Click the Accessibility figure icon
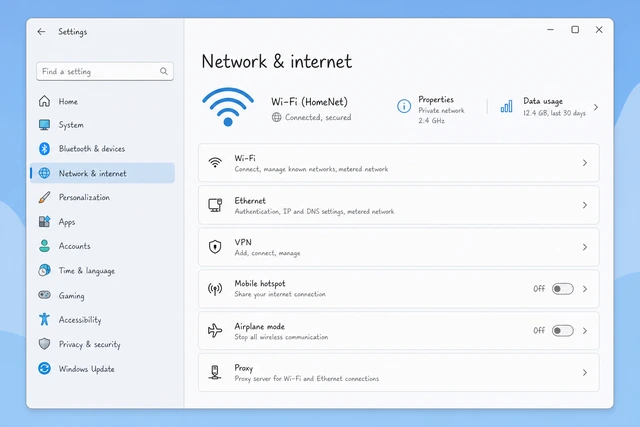This screenshot has height=427, width=640. click(x=44, y=319)
